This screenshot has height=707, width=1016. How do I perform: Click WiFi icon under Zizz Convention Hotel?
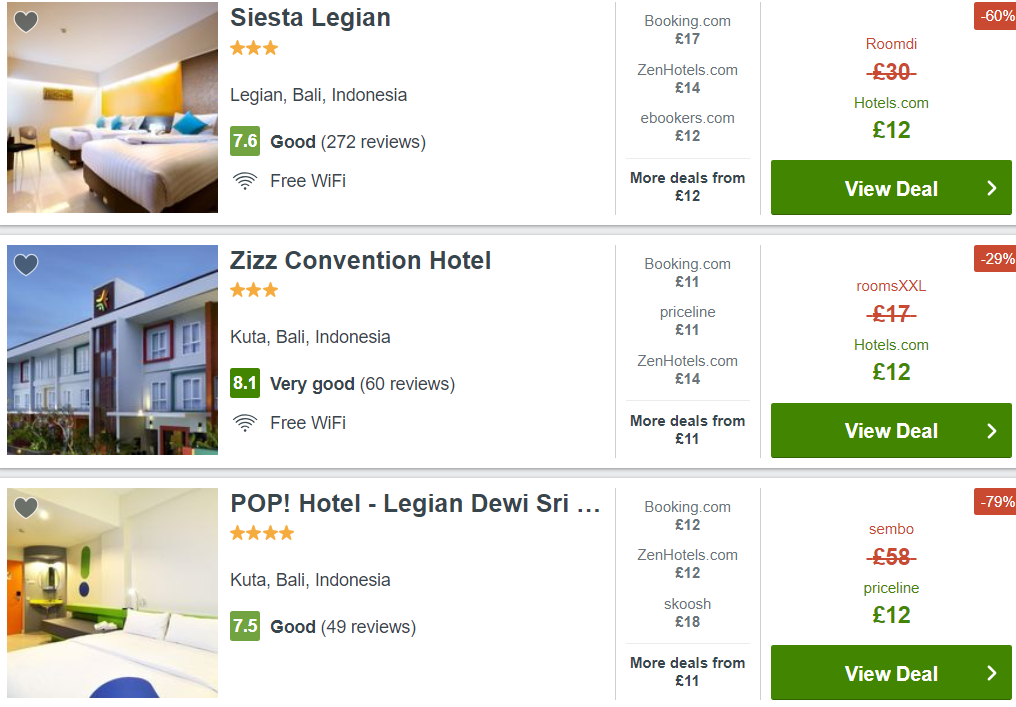(245, 423)
